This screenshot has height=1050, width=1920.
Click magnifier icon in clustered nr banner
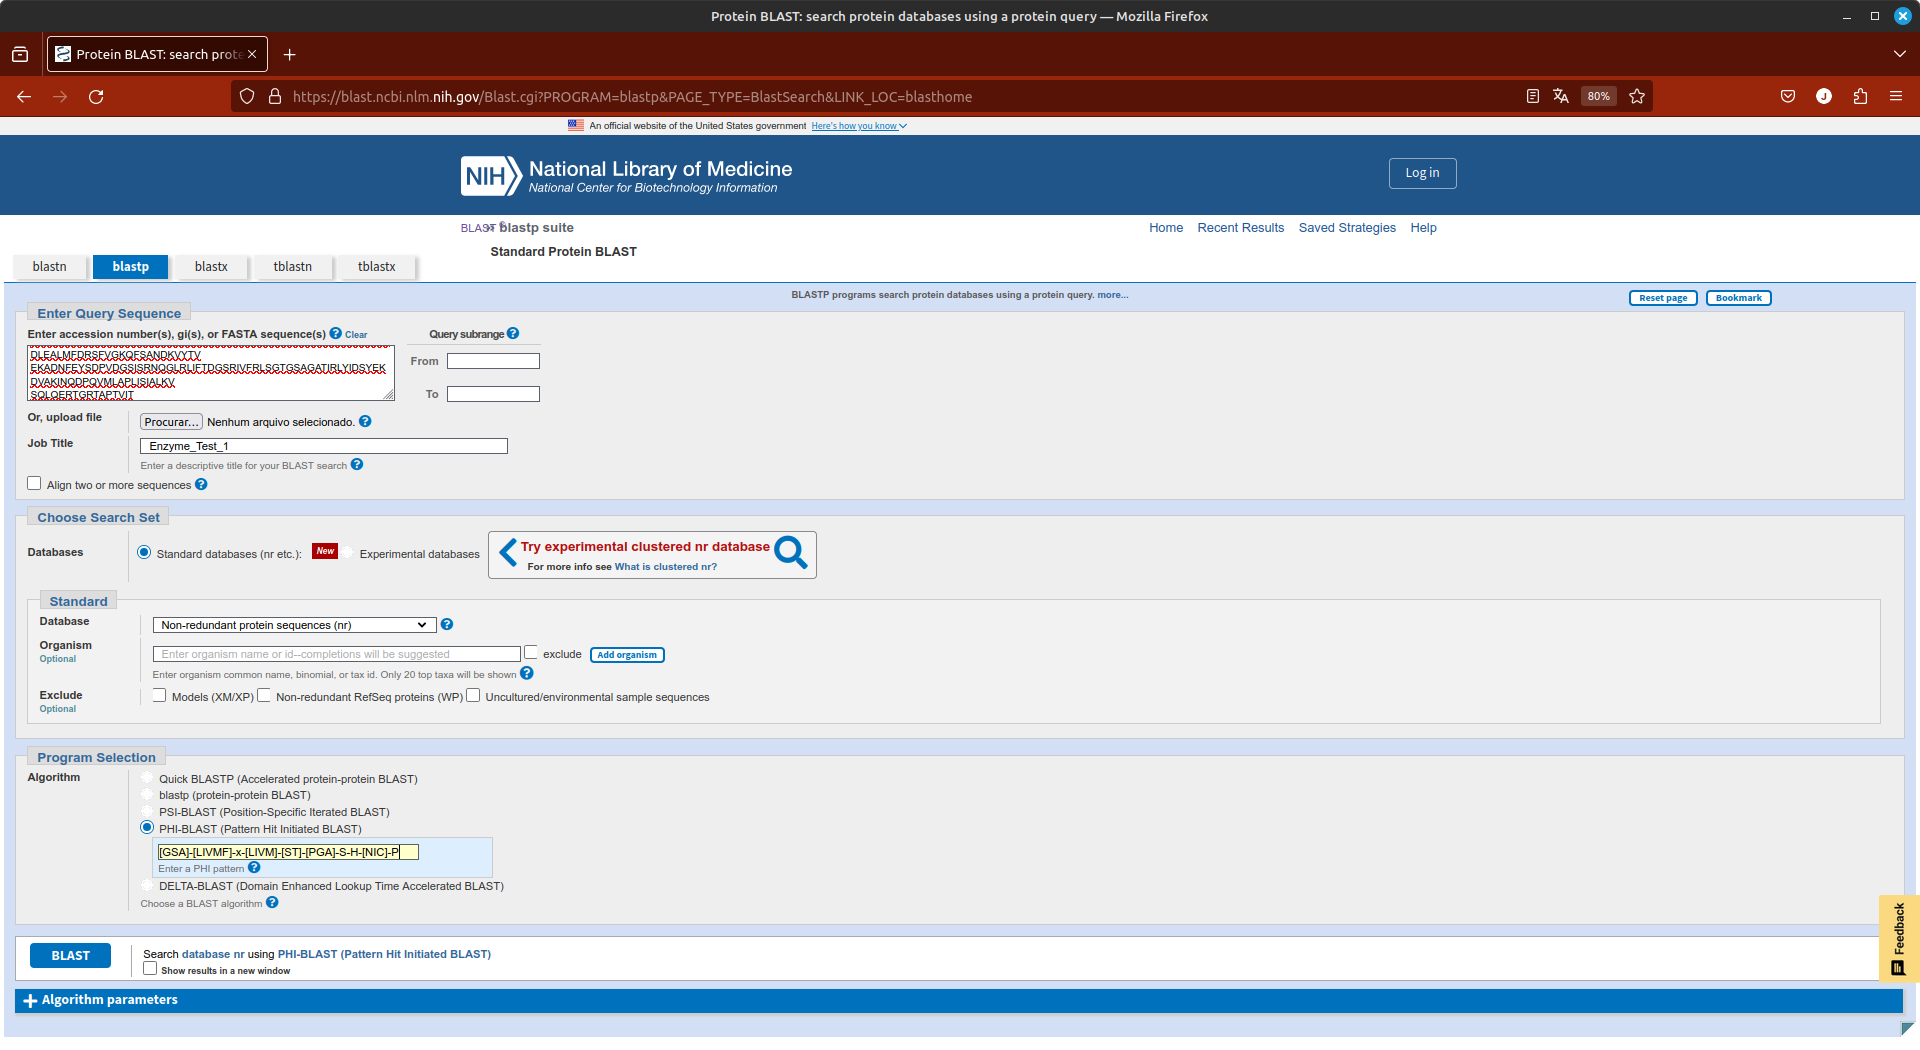pos(791,552)
